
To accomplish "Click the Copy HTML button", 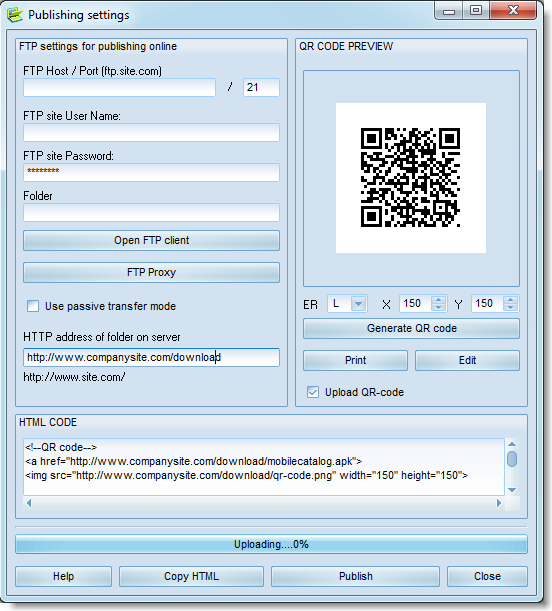I will (x=191, y=576).
